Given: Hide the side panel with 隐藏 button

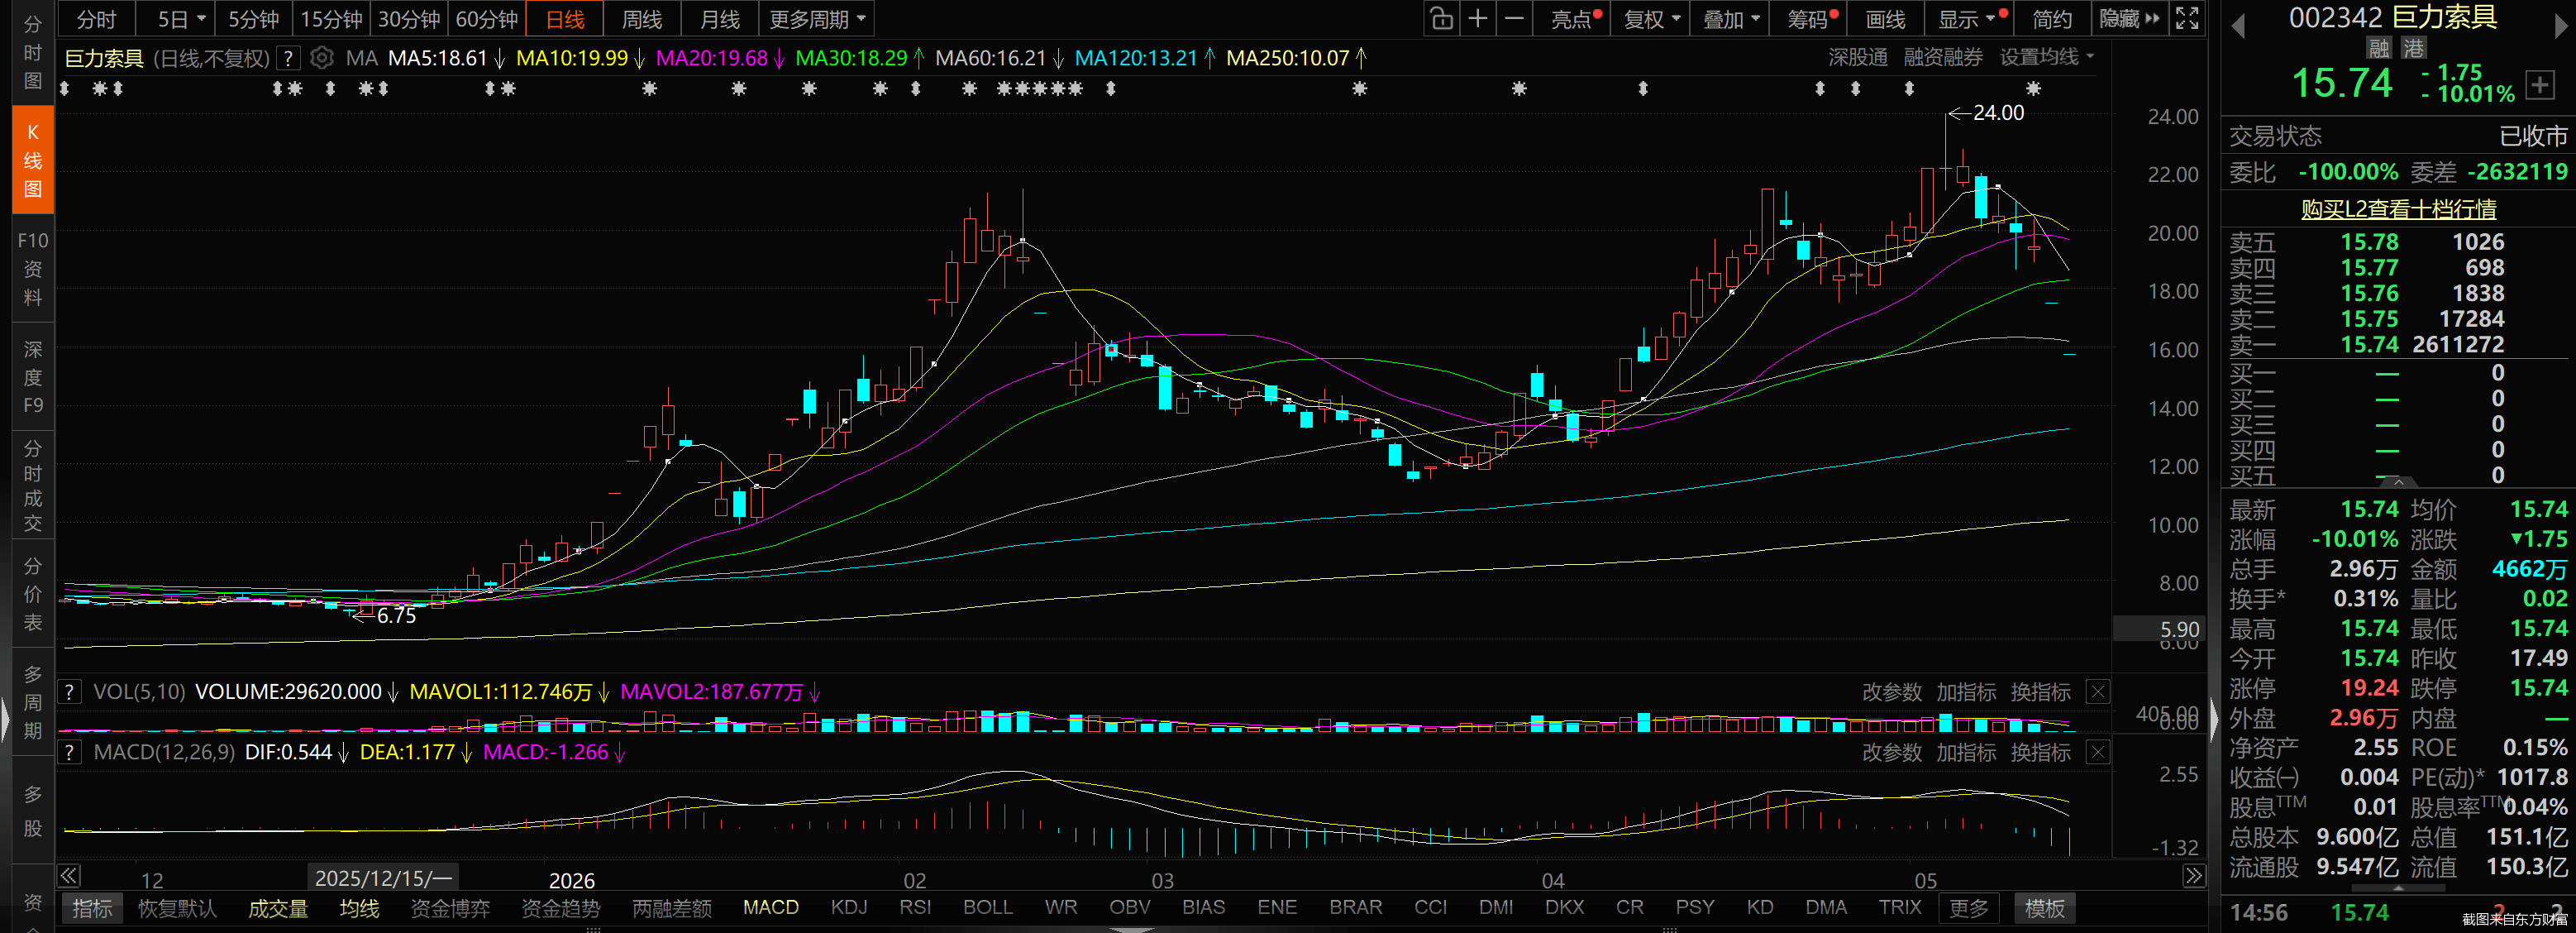Looking at the screenshot, I should click(x=2129, y=19).
